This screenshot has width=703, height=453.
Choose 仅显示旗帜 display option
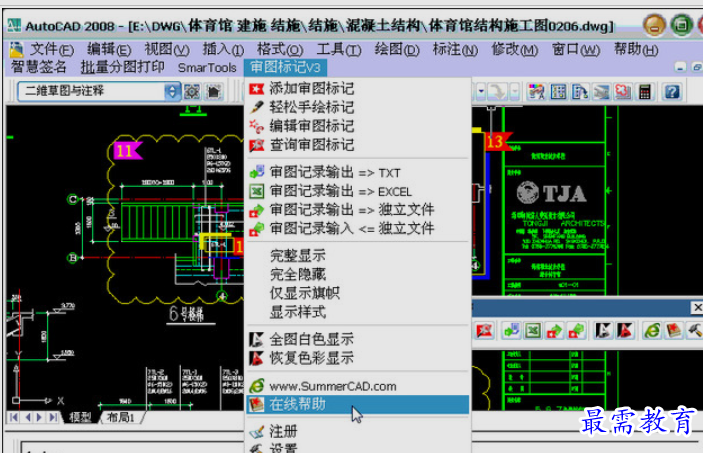tap(304, 293)
